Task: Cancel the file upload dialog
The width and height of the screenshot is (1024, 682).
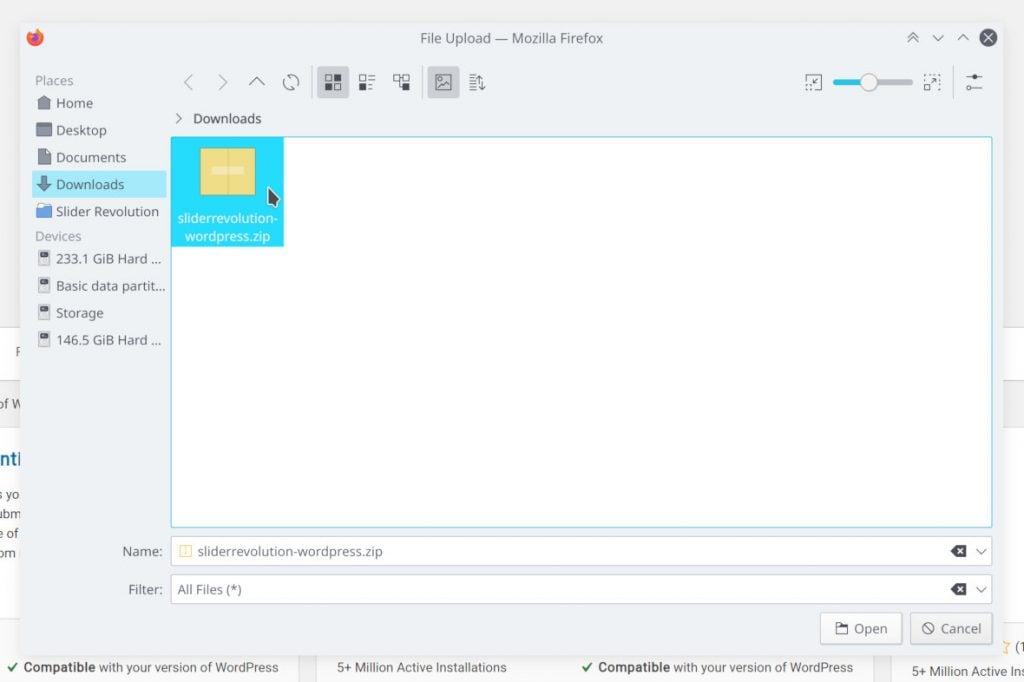Action: 951,629
